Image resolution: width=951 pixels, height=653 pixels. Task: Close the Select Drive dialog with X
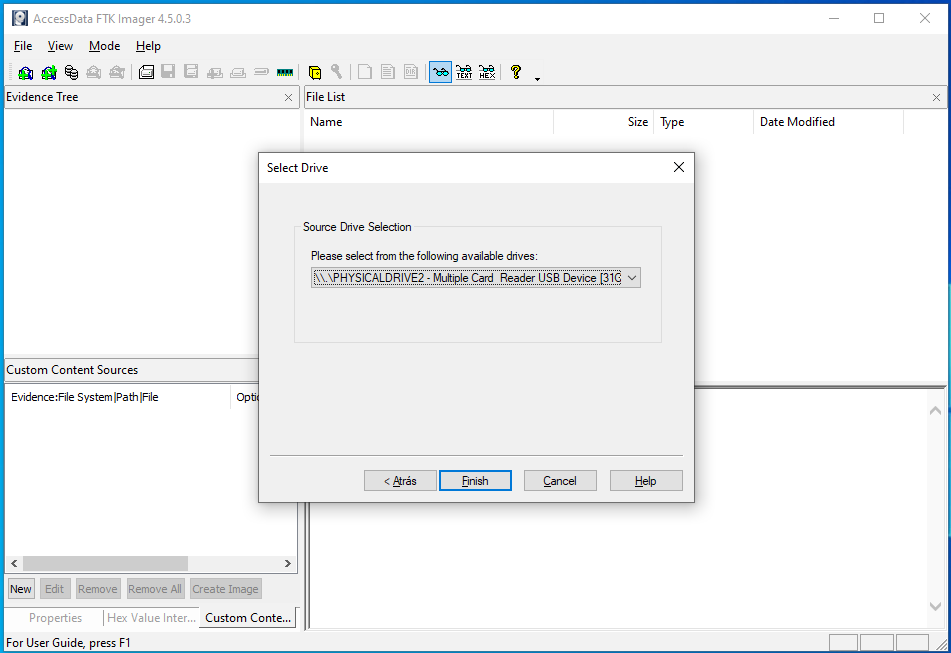[x=679, y=167]
